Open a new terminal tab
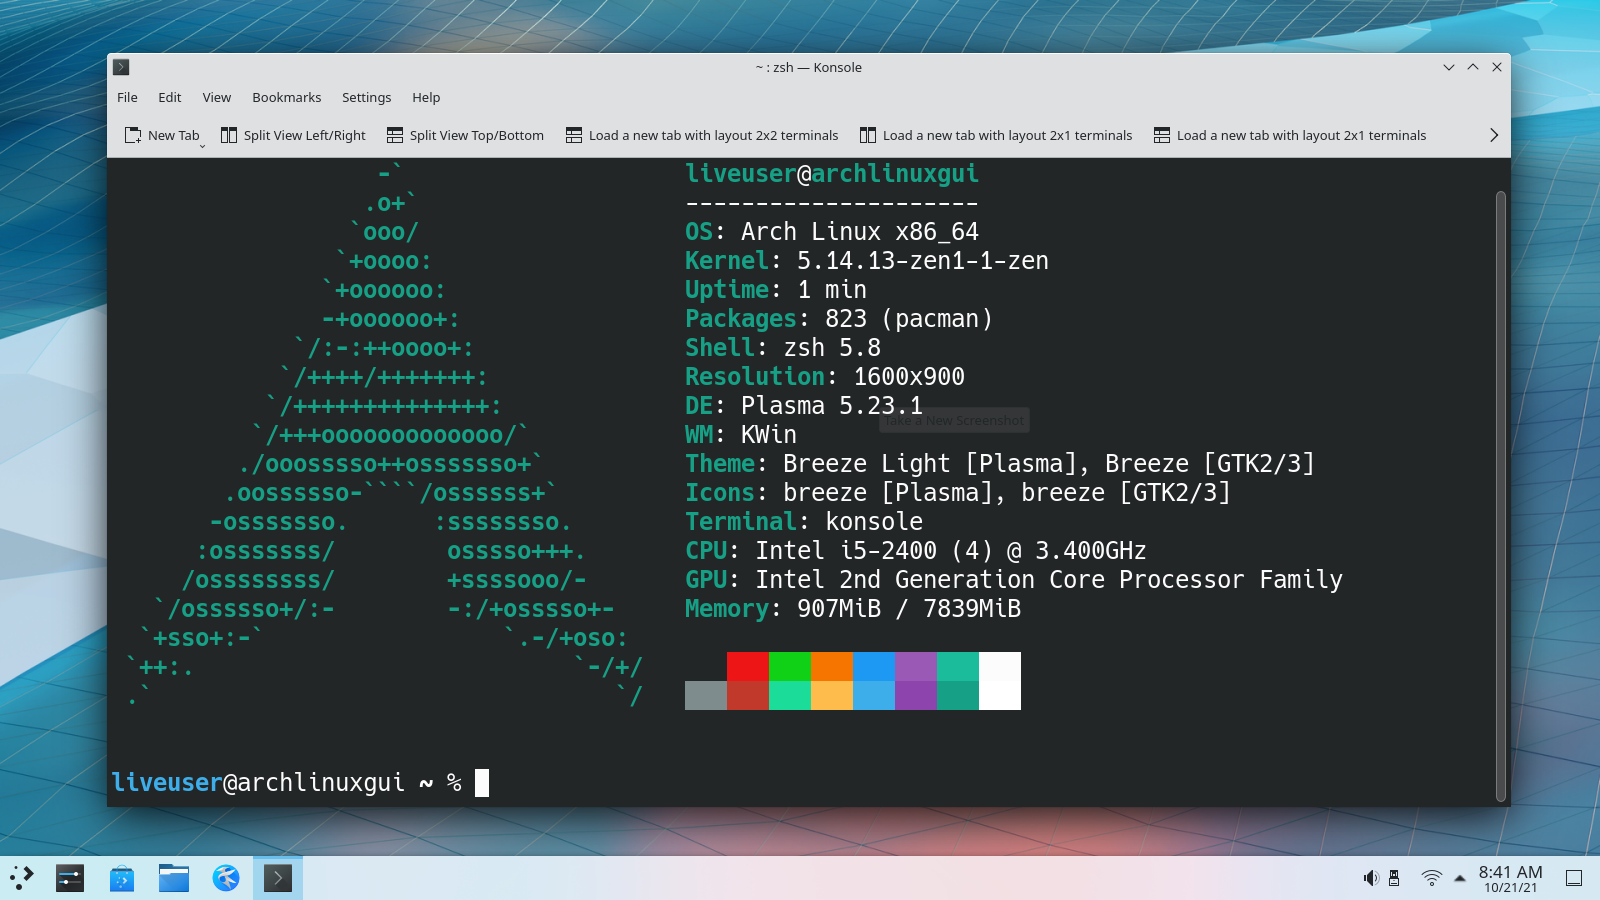Image resolution: width=1600 pixels, height=900 pixels. pos(161,135)
